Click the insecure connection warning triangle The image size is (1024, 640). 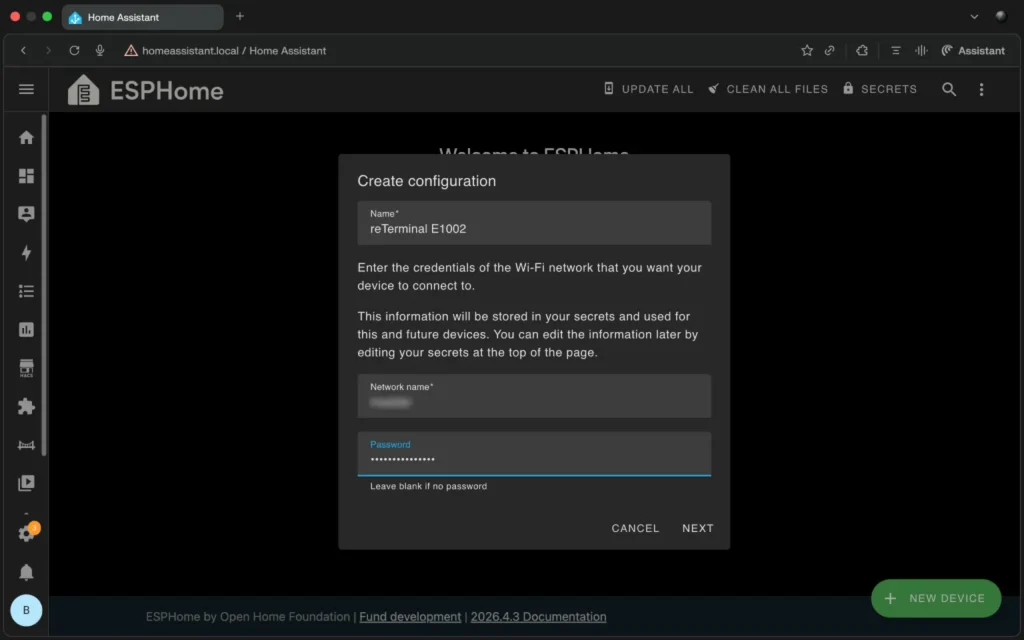[x=131, y=50]
